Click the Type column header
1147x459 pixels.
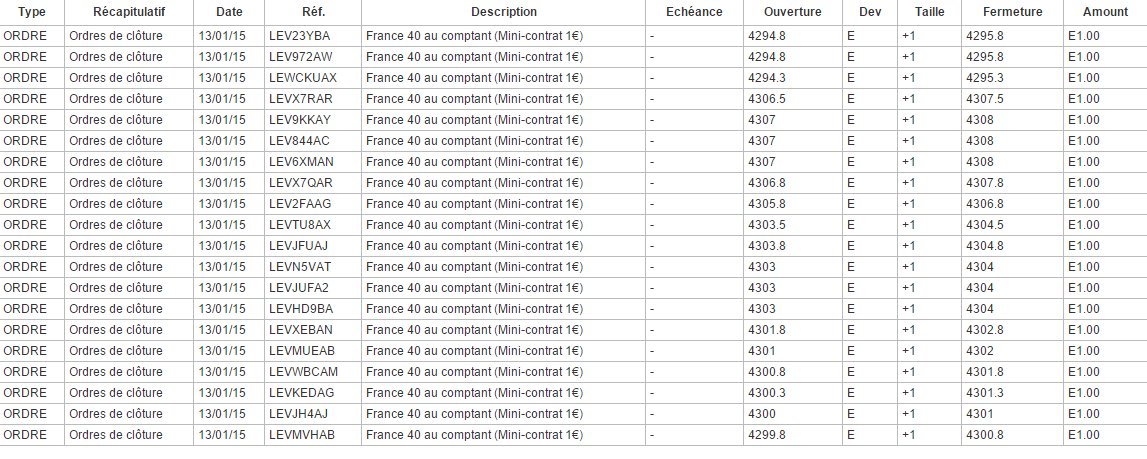32,12
